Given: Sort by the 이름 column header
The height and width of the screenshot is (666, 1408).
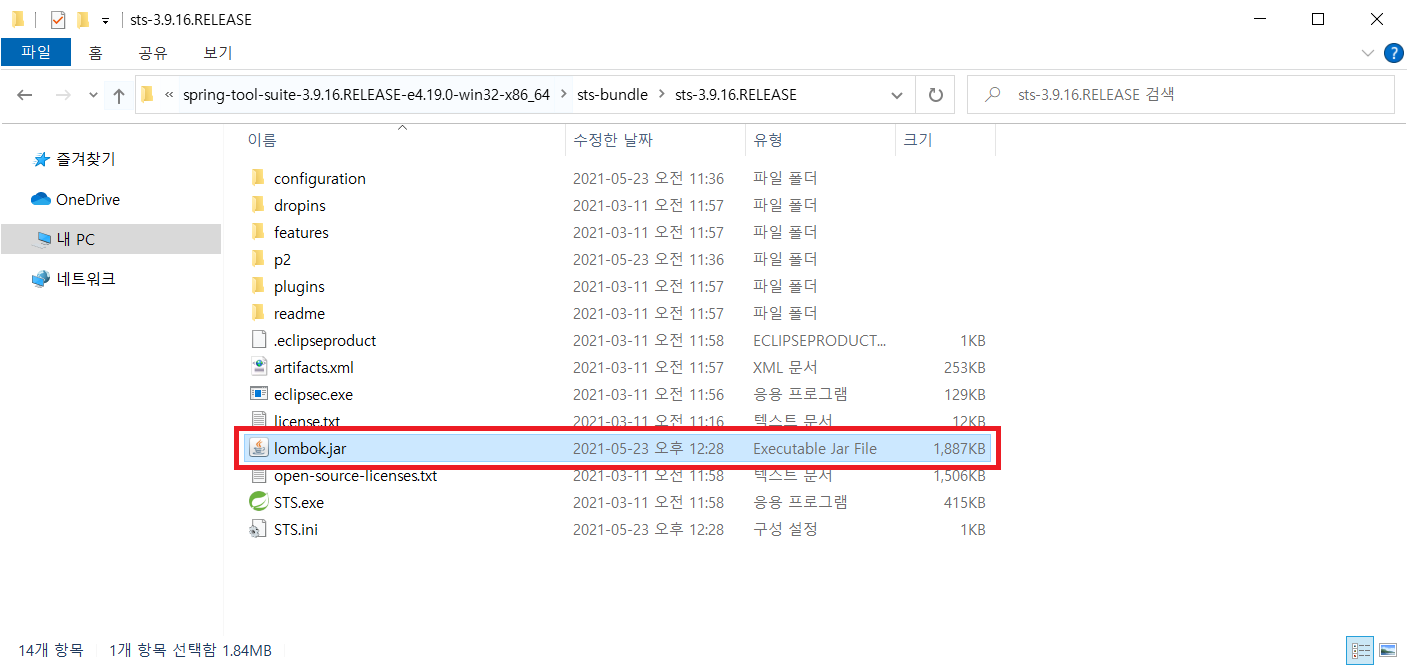Looking at the screenshot, I should click(x=262, y=140).
